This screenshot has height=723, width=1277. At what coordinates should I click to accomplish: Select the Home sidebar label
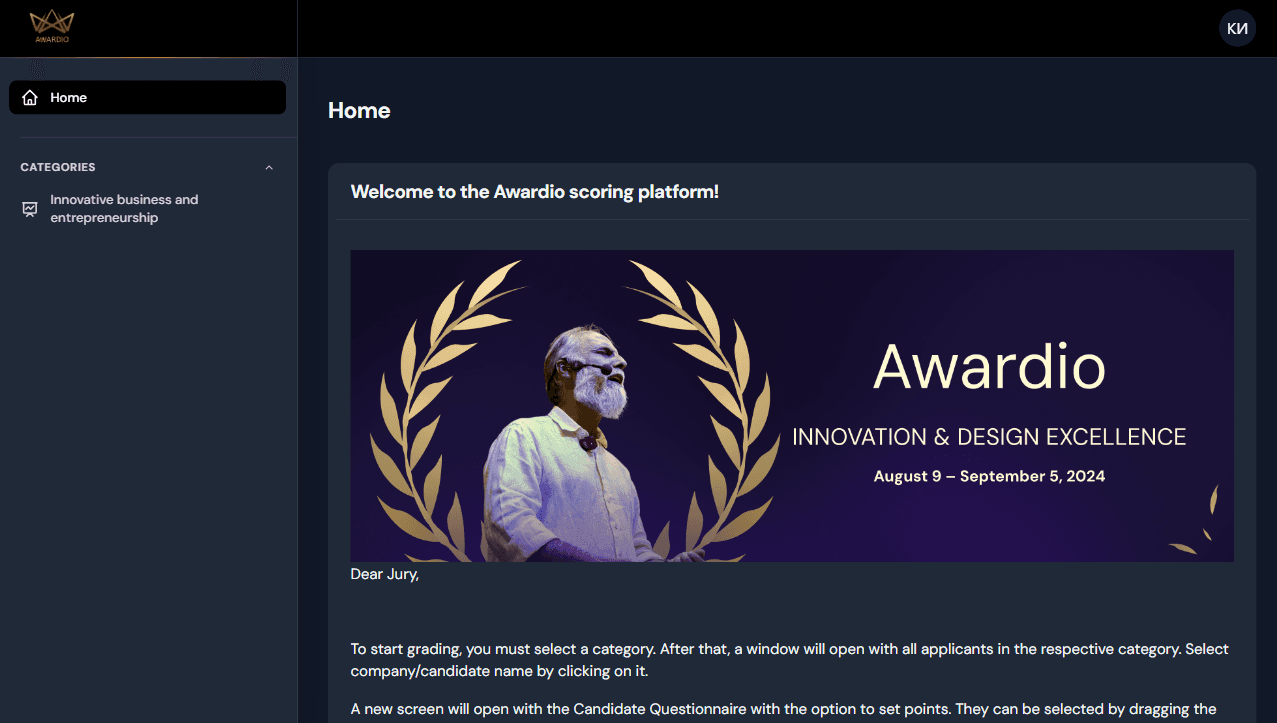tap(69, 98)
